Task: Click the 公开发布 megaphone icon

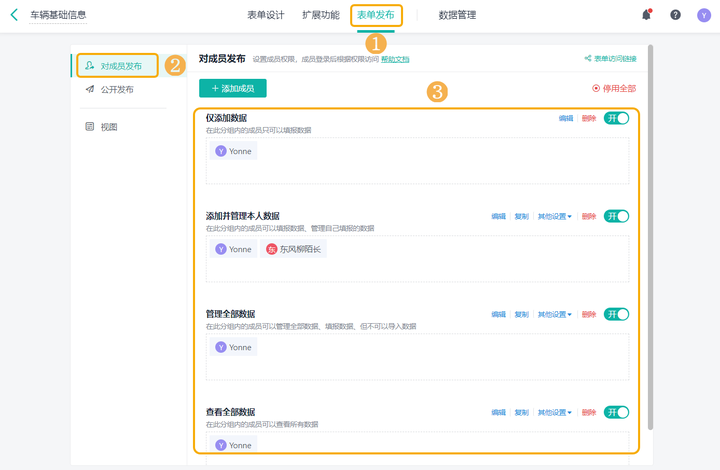Action: (x=90, y=89)
